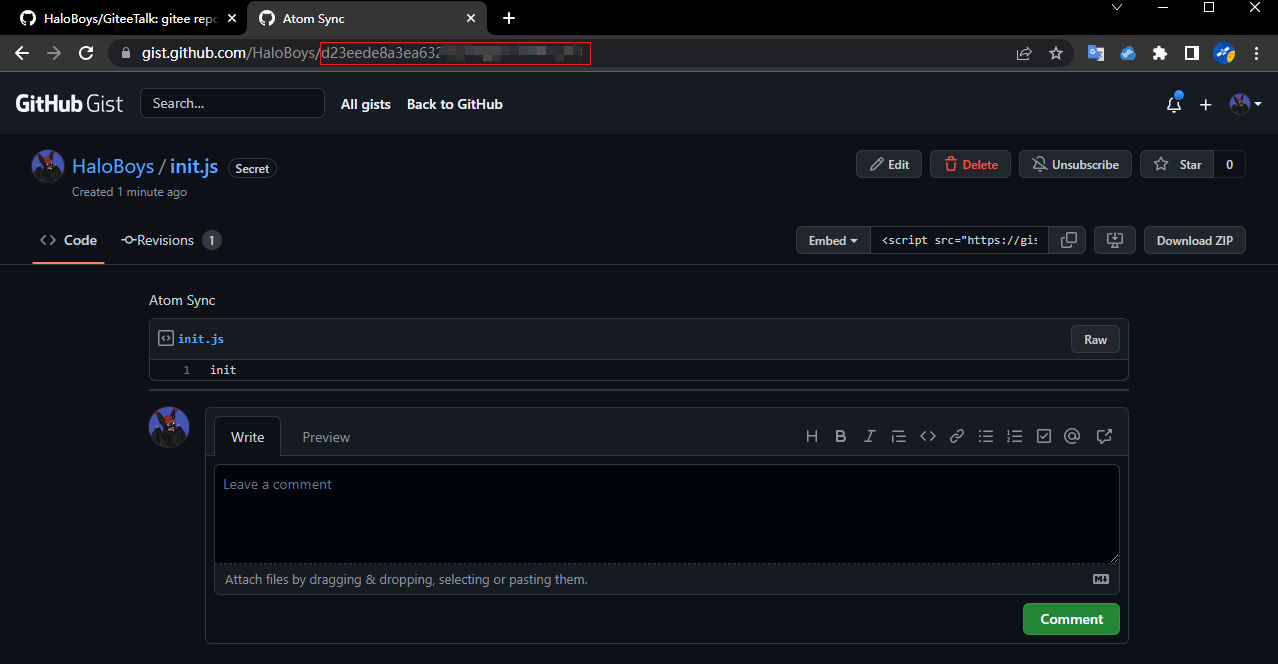Screen dimensions: 1278x664
Task: Insert a bulleted list in comment
Action: [986, 436]
